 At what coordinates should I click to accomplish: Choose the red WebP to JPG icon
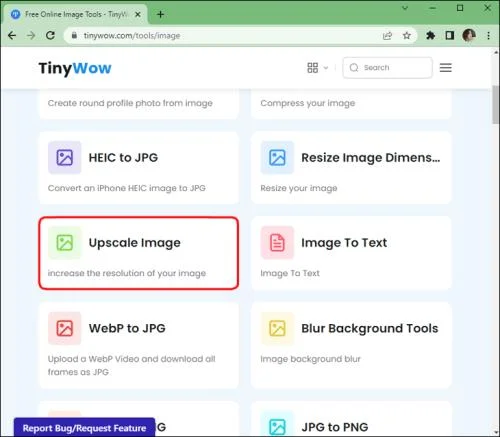pos(65,328)
